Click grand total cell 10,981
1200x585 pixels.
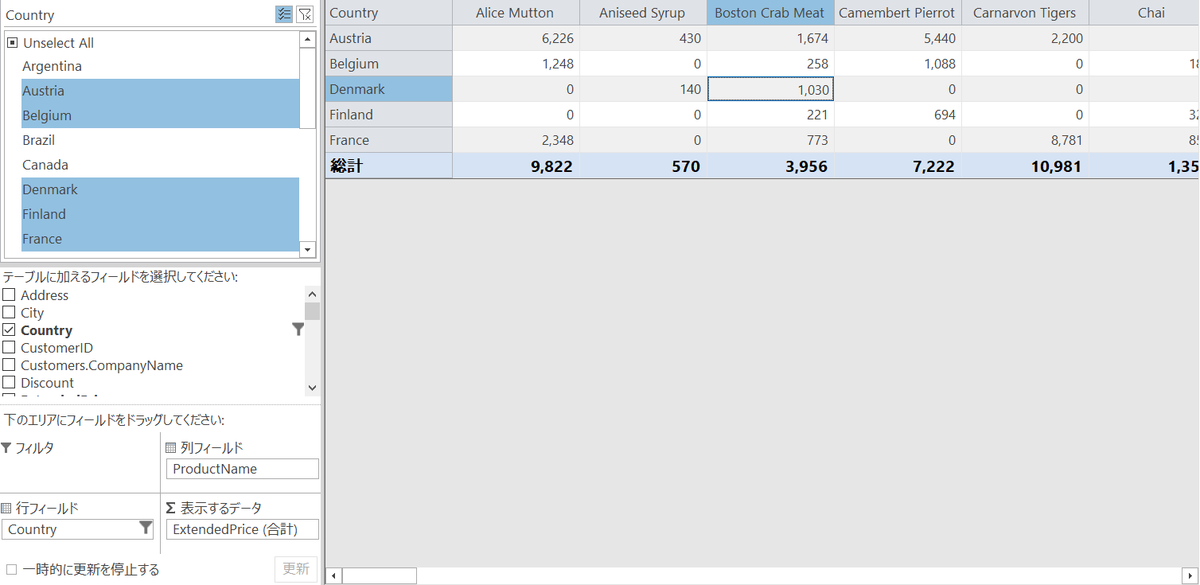[x=1025, y=166]
